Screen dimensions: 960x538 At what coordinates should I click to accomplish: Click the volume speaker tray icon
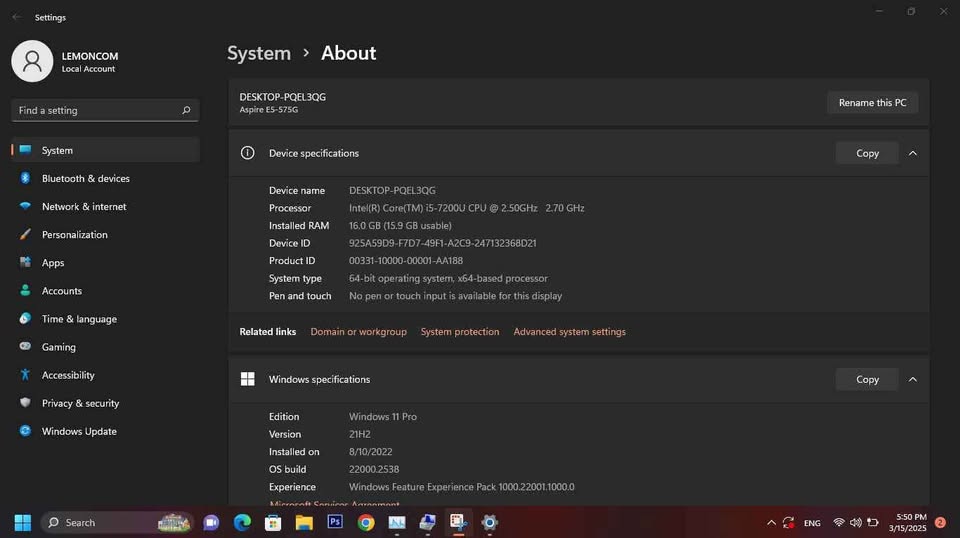[856, 523]
